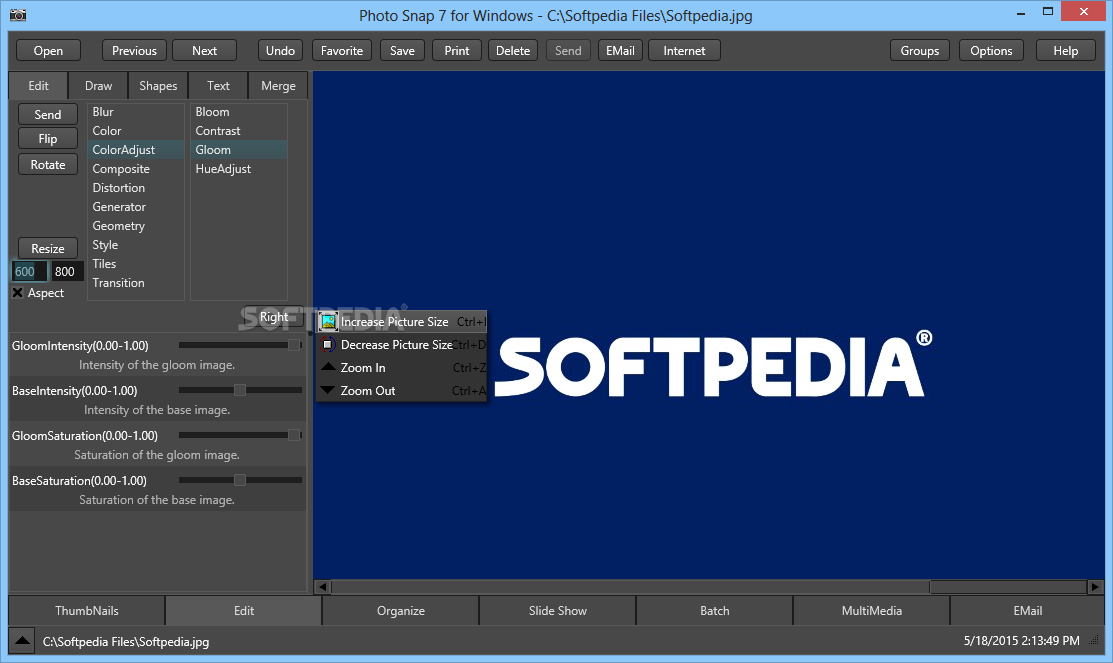Click the Delete button

(x=513, y=50)
